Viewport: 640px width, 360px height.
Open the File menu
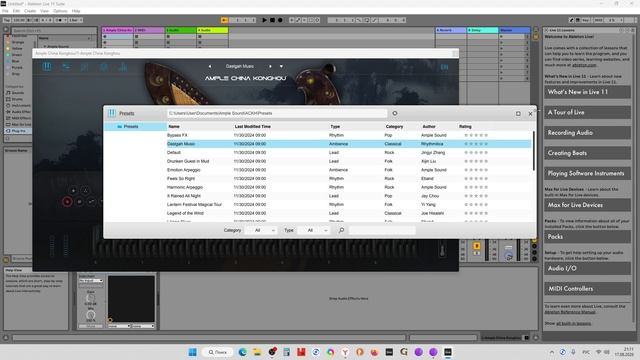pyautogui.click(x=5, y=11)
